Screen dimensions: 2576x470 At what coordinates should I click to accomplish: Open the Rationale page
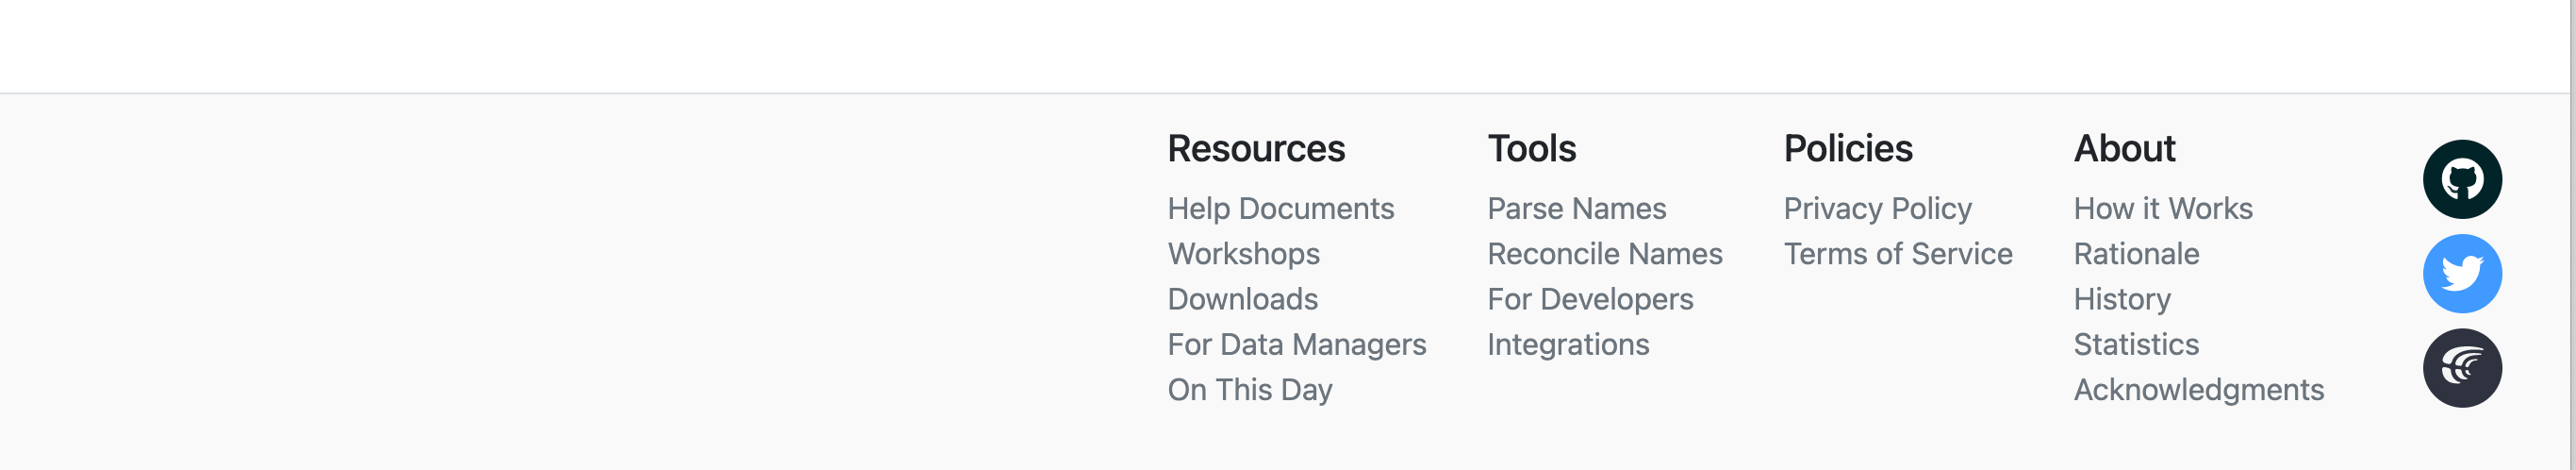coord(2136,254)
